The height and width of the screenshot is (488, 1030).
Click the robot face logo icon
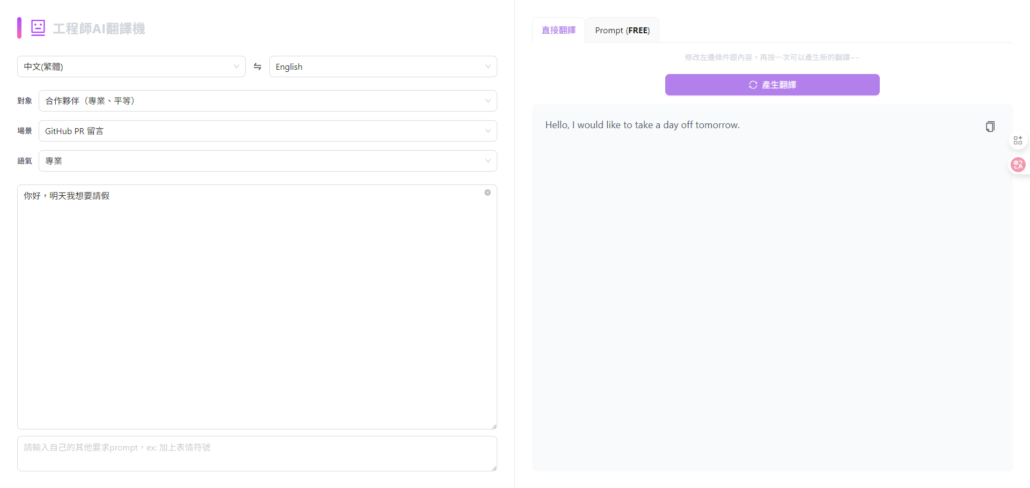(38, 28)
